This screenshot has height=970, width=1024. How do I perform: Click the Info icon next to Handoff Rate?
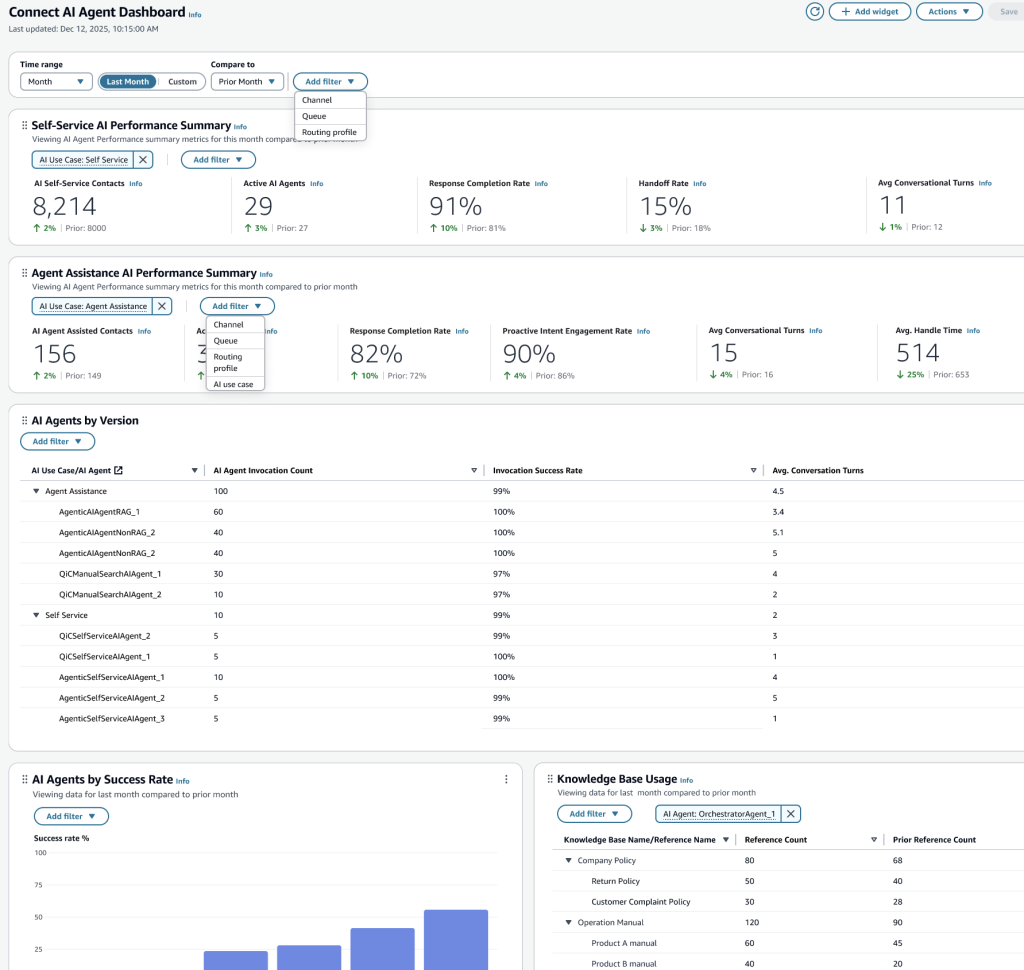[699, 183]
